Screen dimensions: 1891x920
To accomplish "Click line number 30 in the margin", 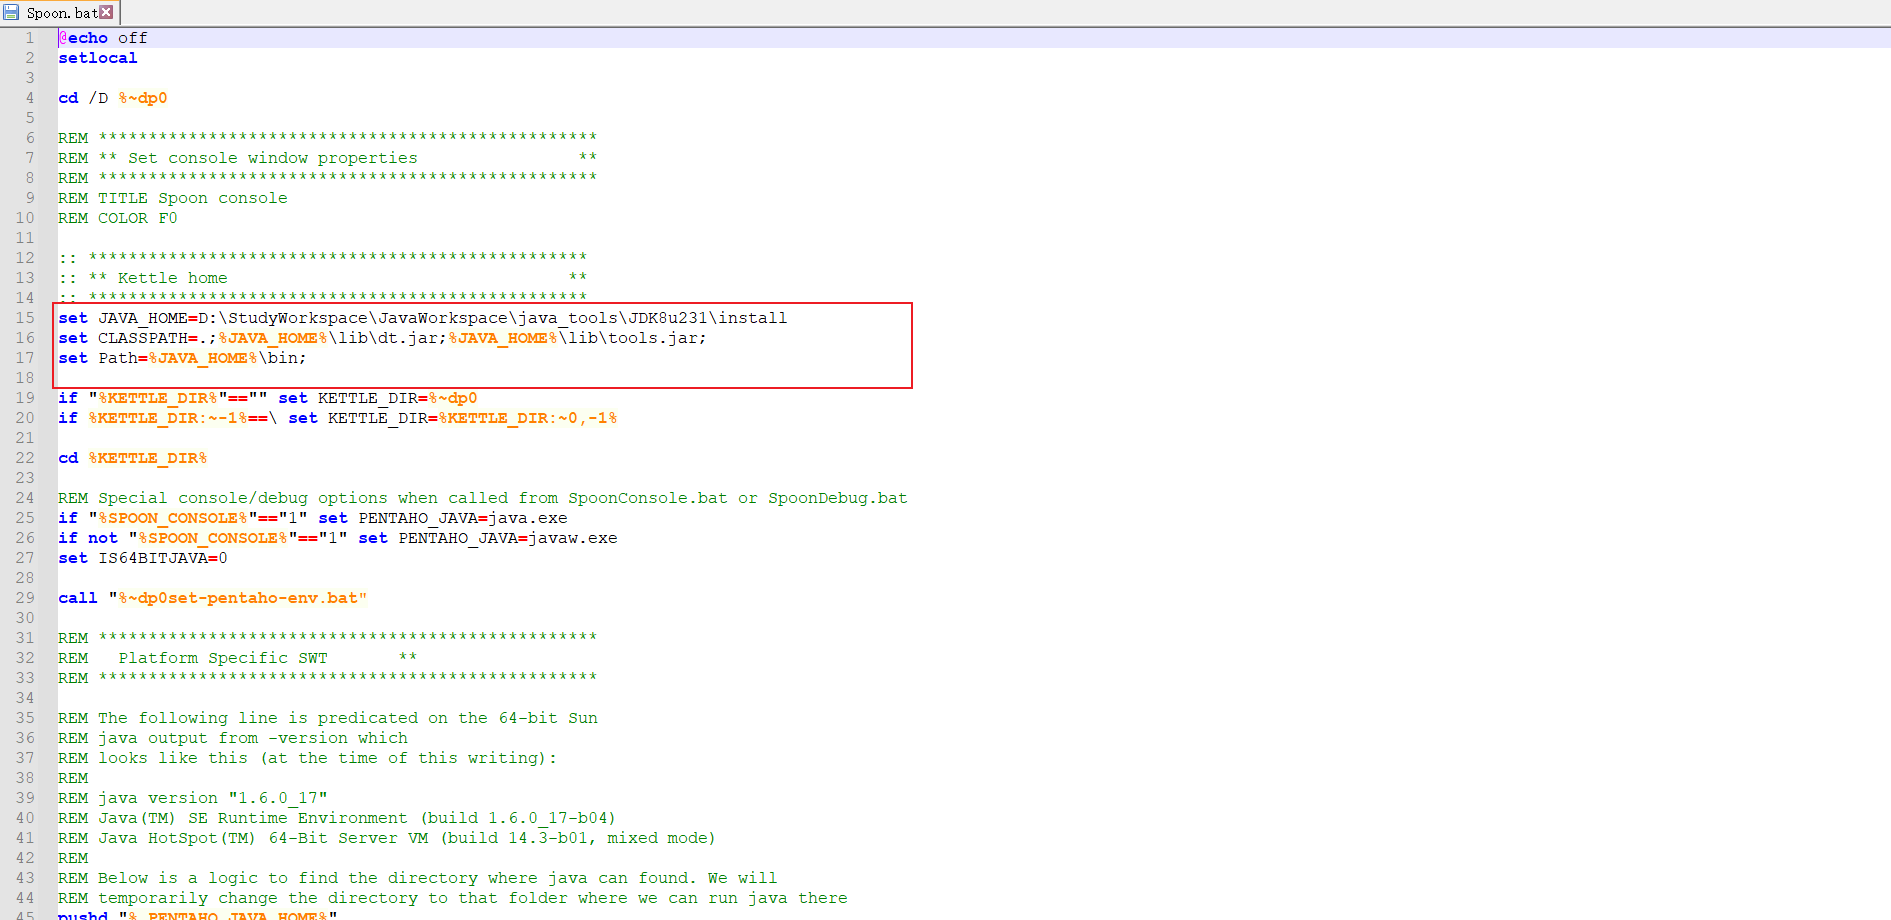I will click(x=25, y=618).
